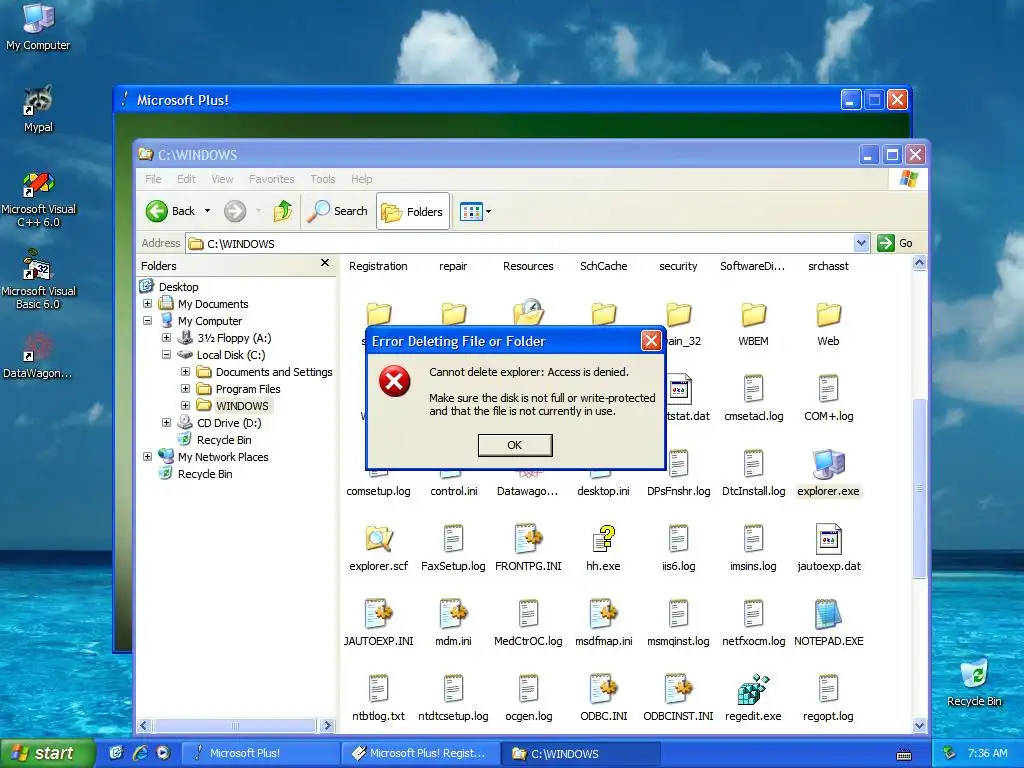The image size is (1024, 768).
Task: Select the regopt.log file icon
Action: coord(828,690)
